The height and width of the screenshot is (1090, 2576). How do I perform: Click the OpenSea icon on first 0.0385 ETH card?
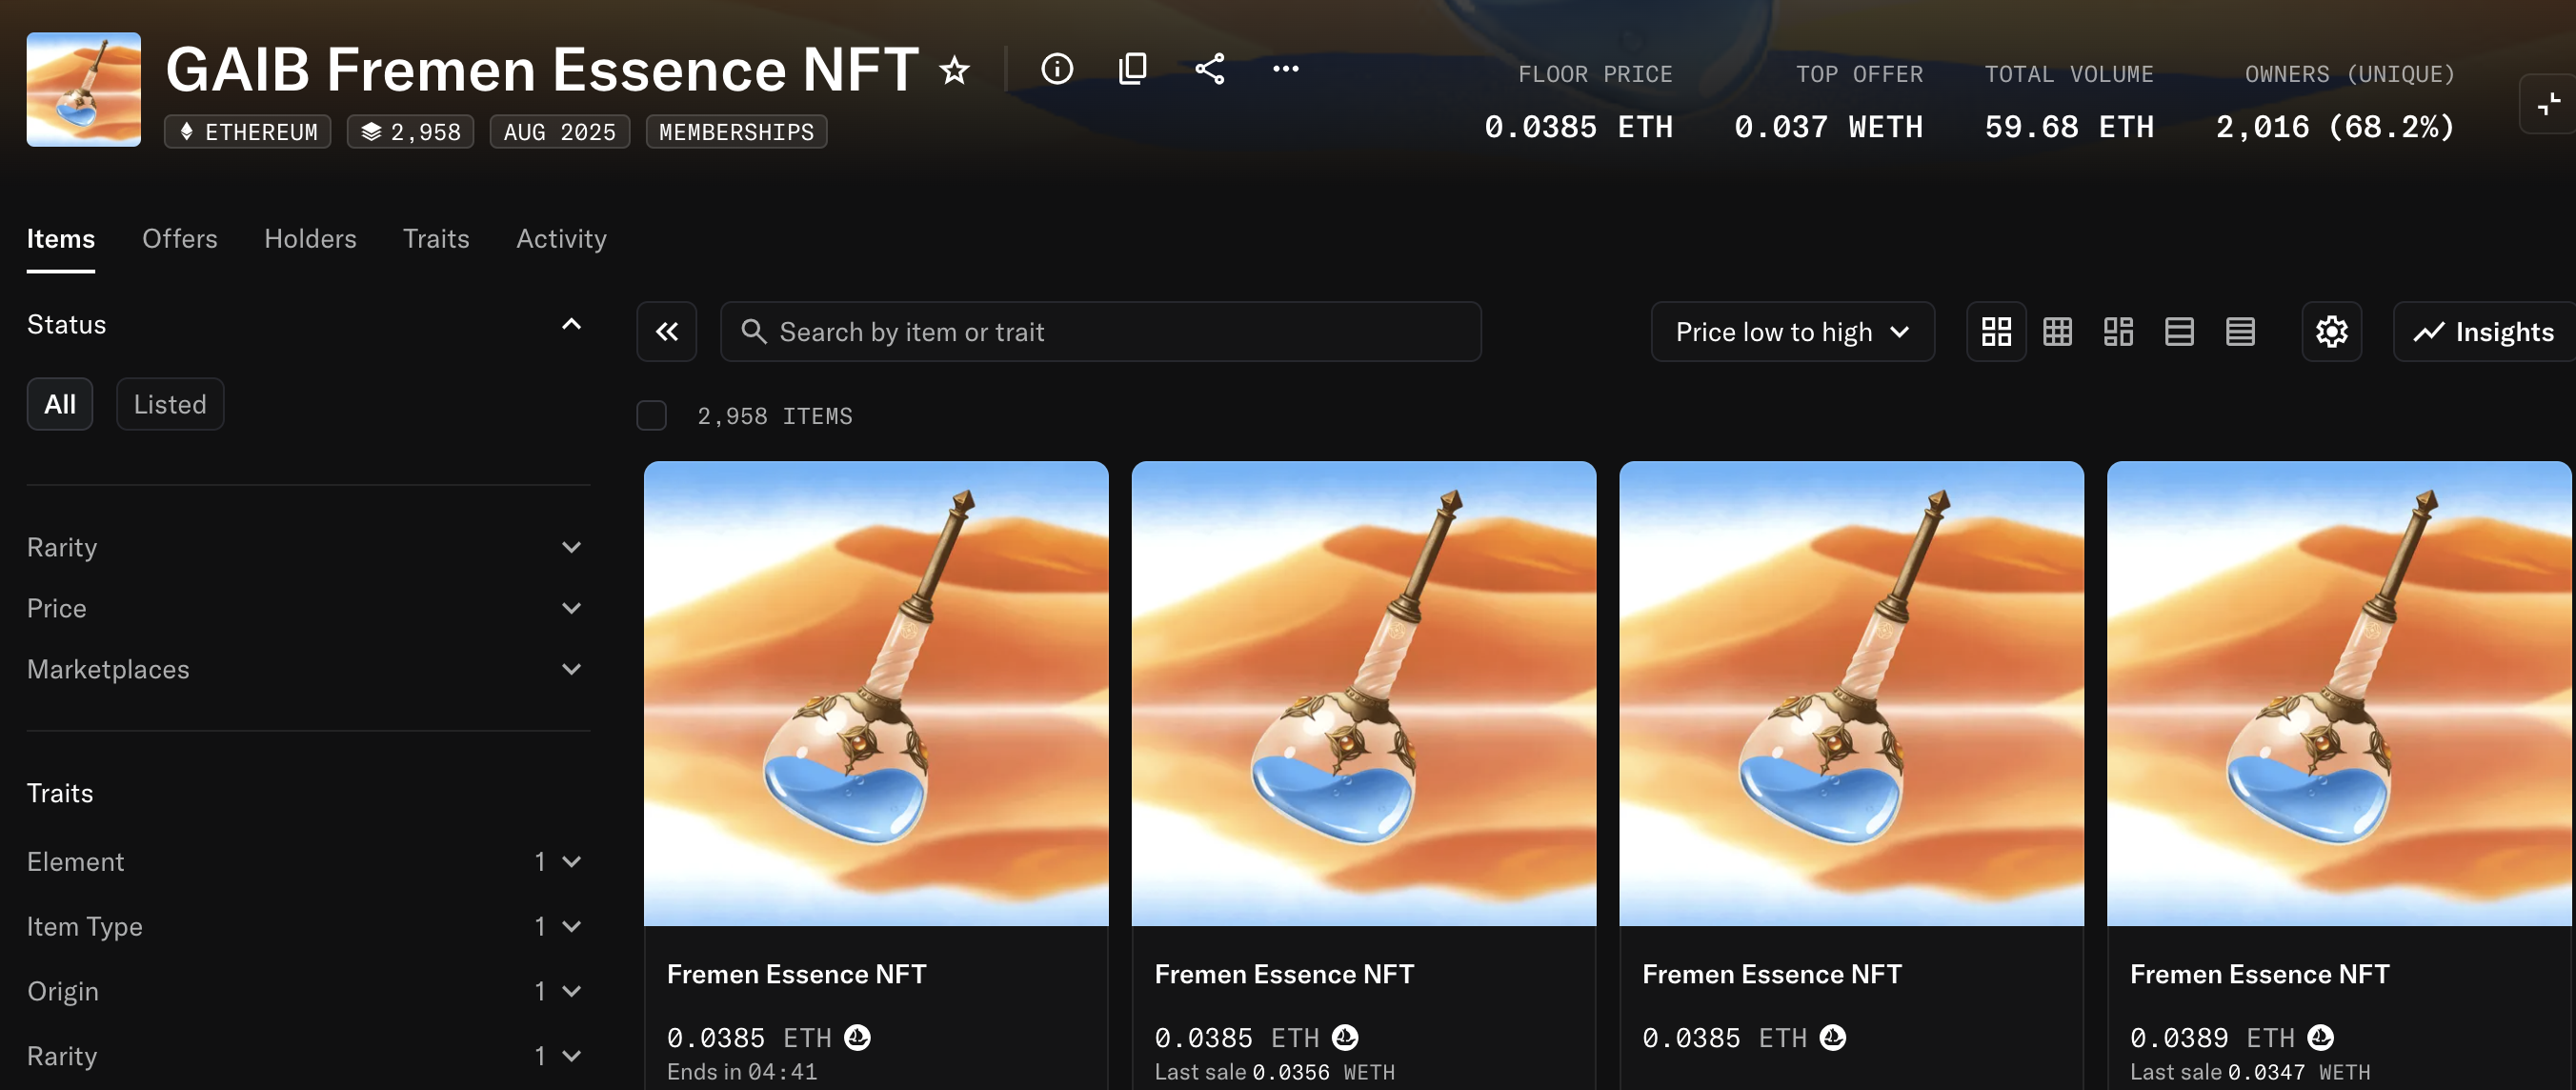pyautogui.click(x=857, y=1038)
